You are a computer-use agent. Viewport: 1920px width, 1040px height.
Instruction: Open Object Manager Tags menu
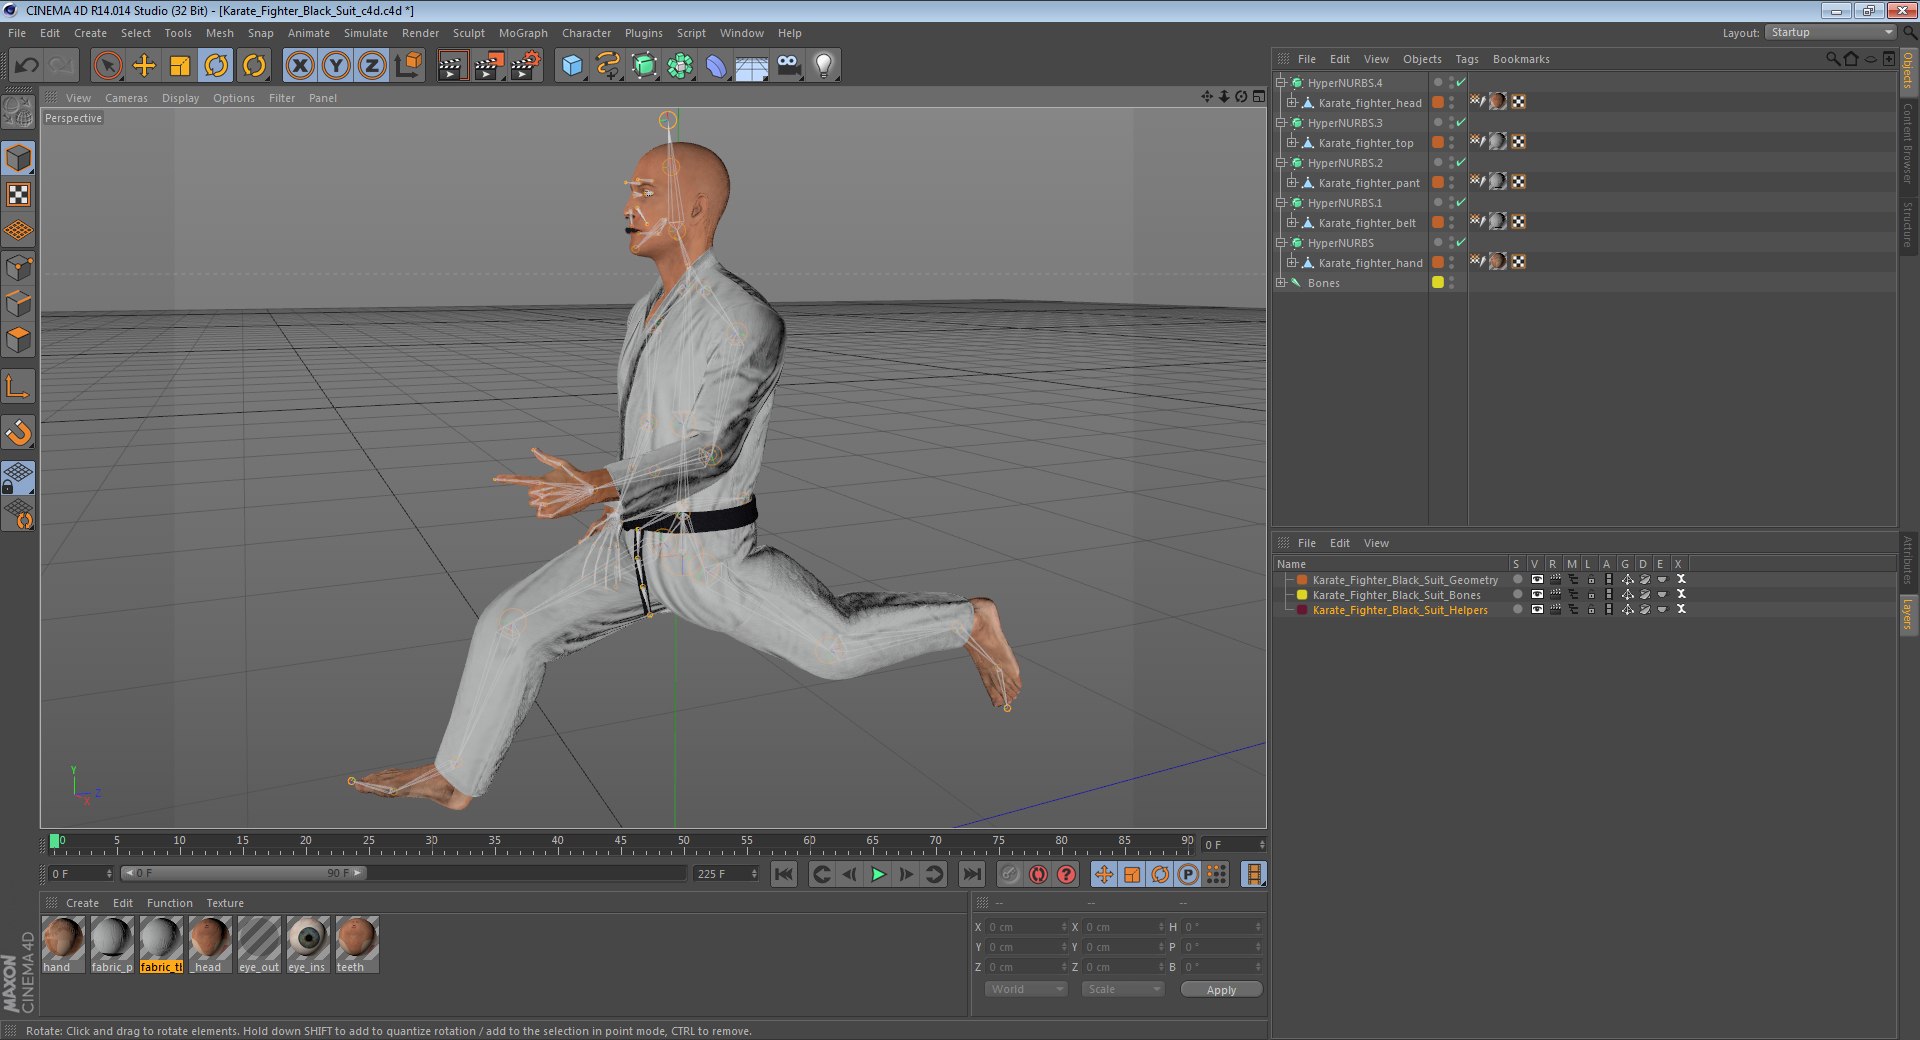click(1467, 59)
